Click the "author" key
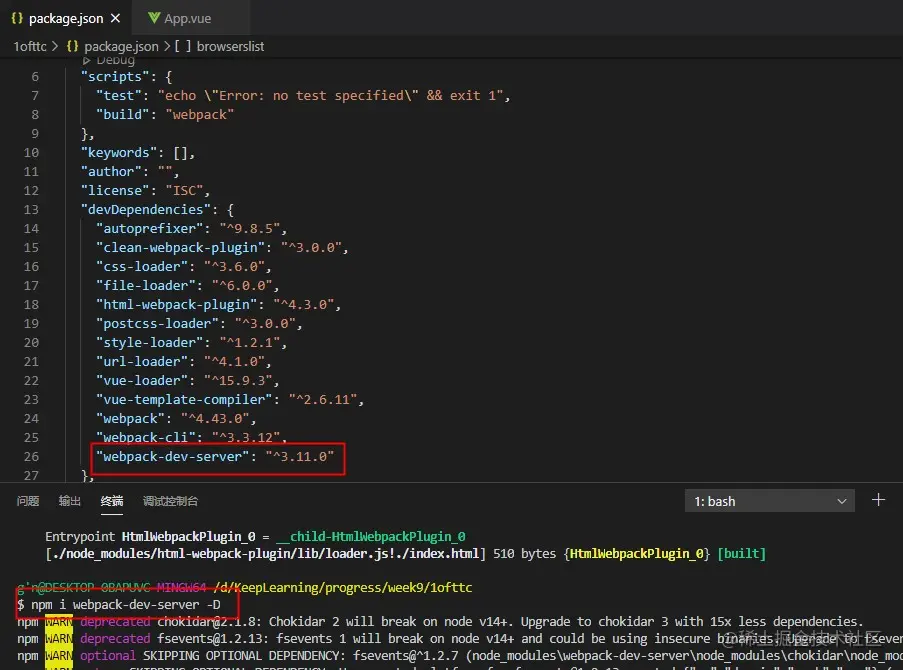Image resolution: width=903 pixels, height=670 pixels. coord(111,172)
